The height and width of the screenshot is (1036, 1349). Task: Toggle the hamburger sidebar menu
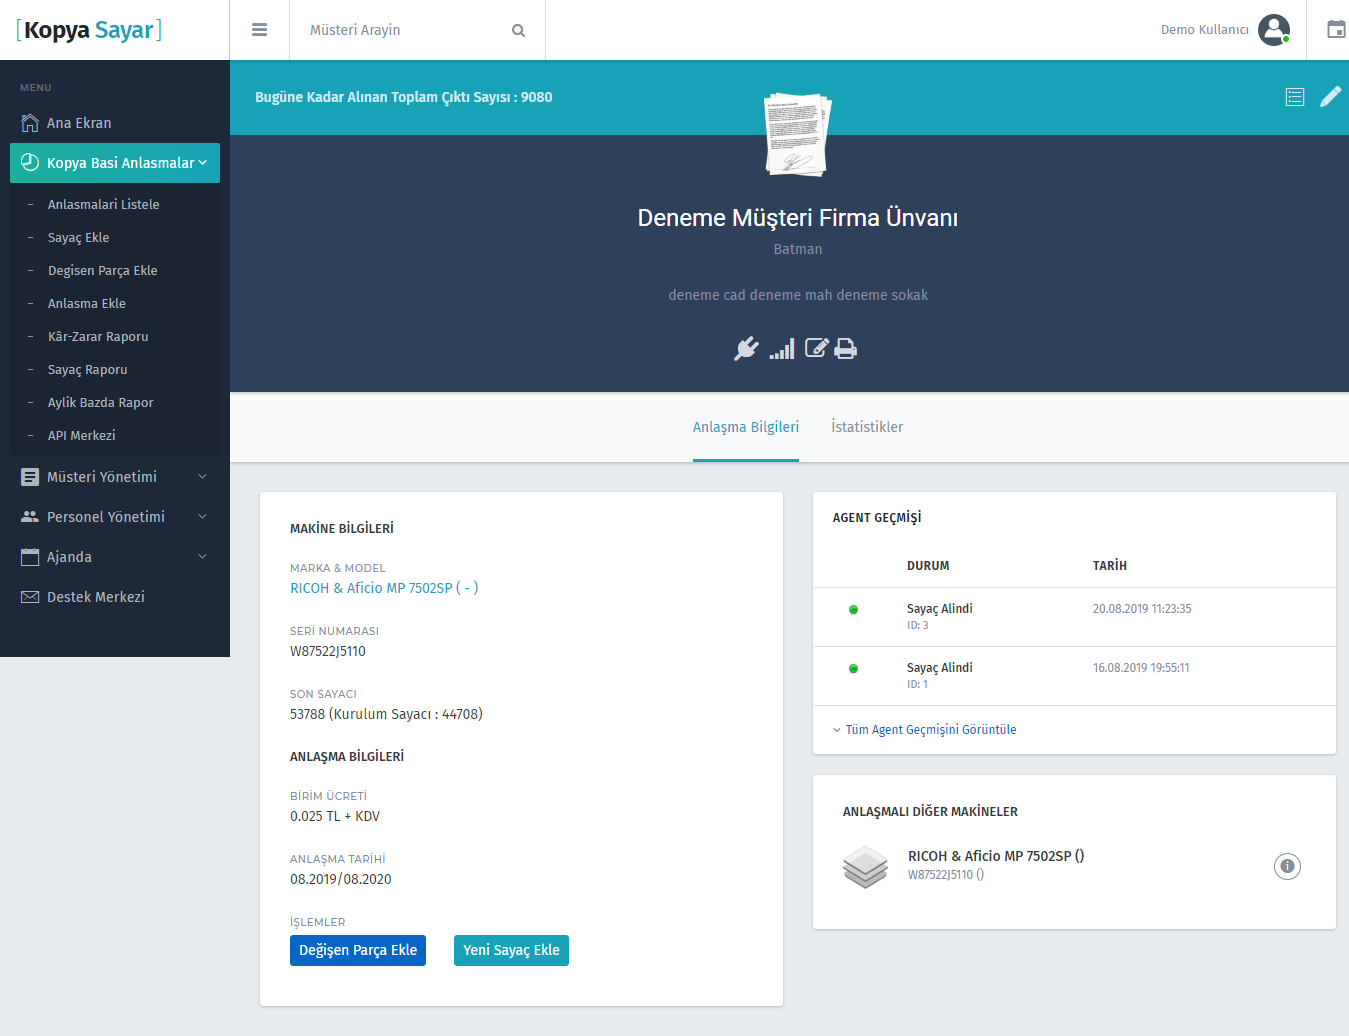coord(259,30)
